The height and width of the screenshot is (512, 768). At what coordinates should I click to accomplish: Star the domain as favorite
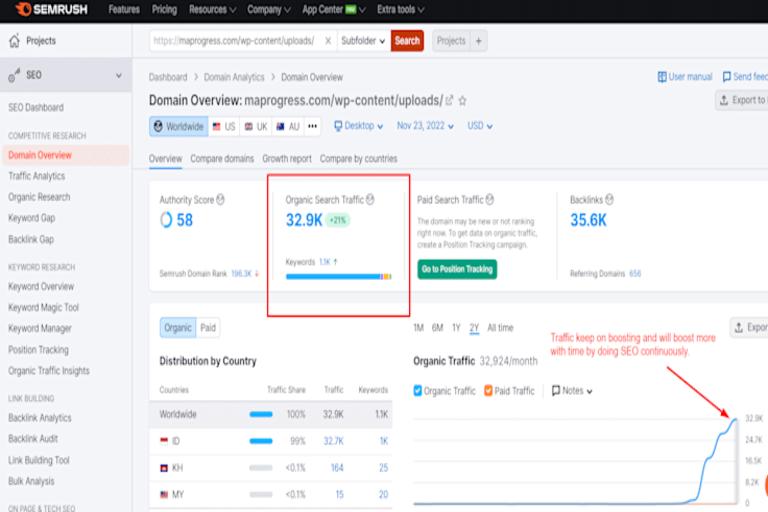pyautogui.click(x=462, y=101)
